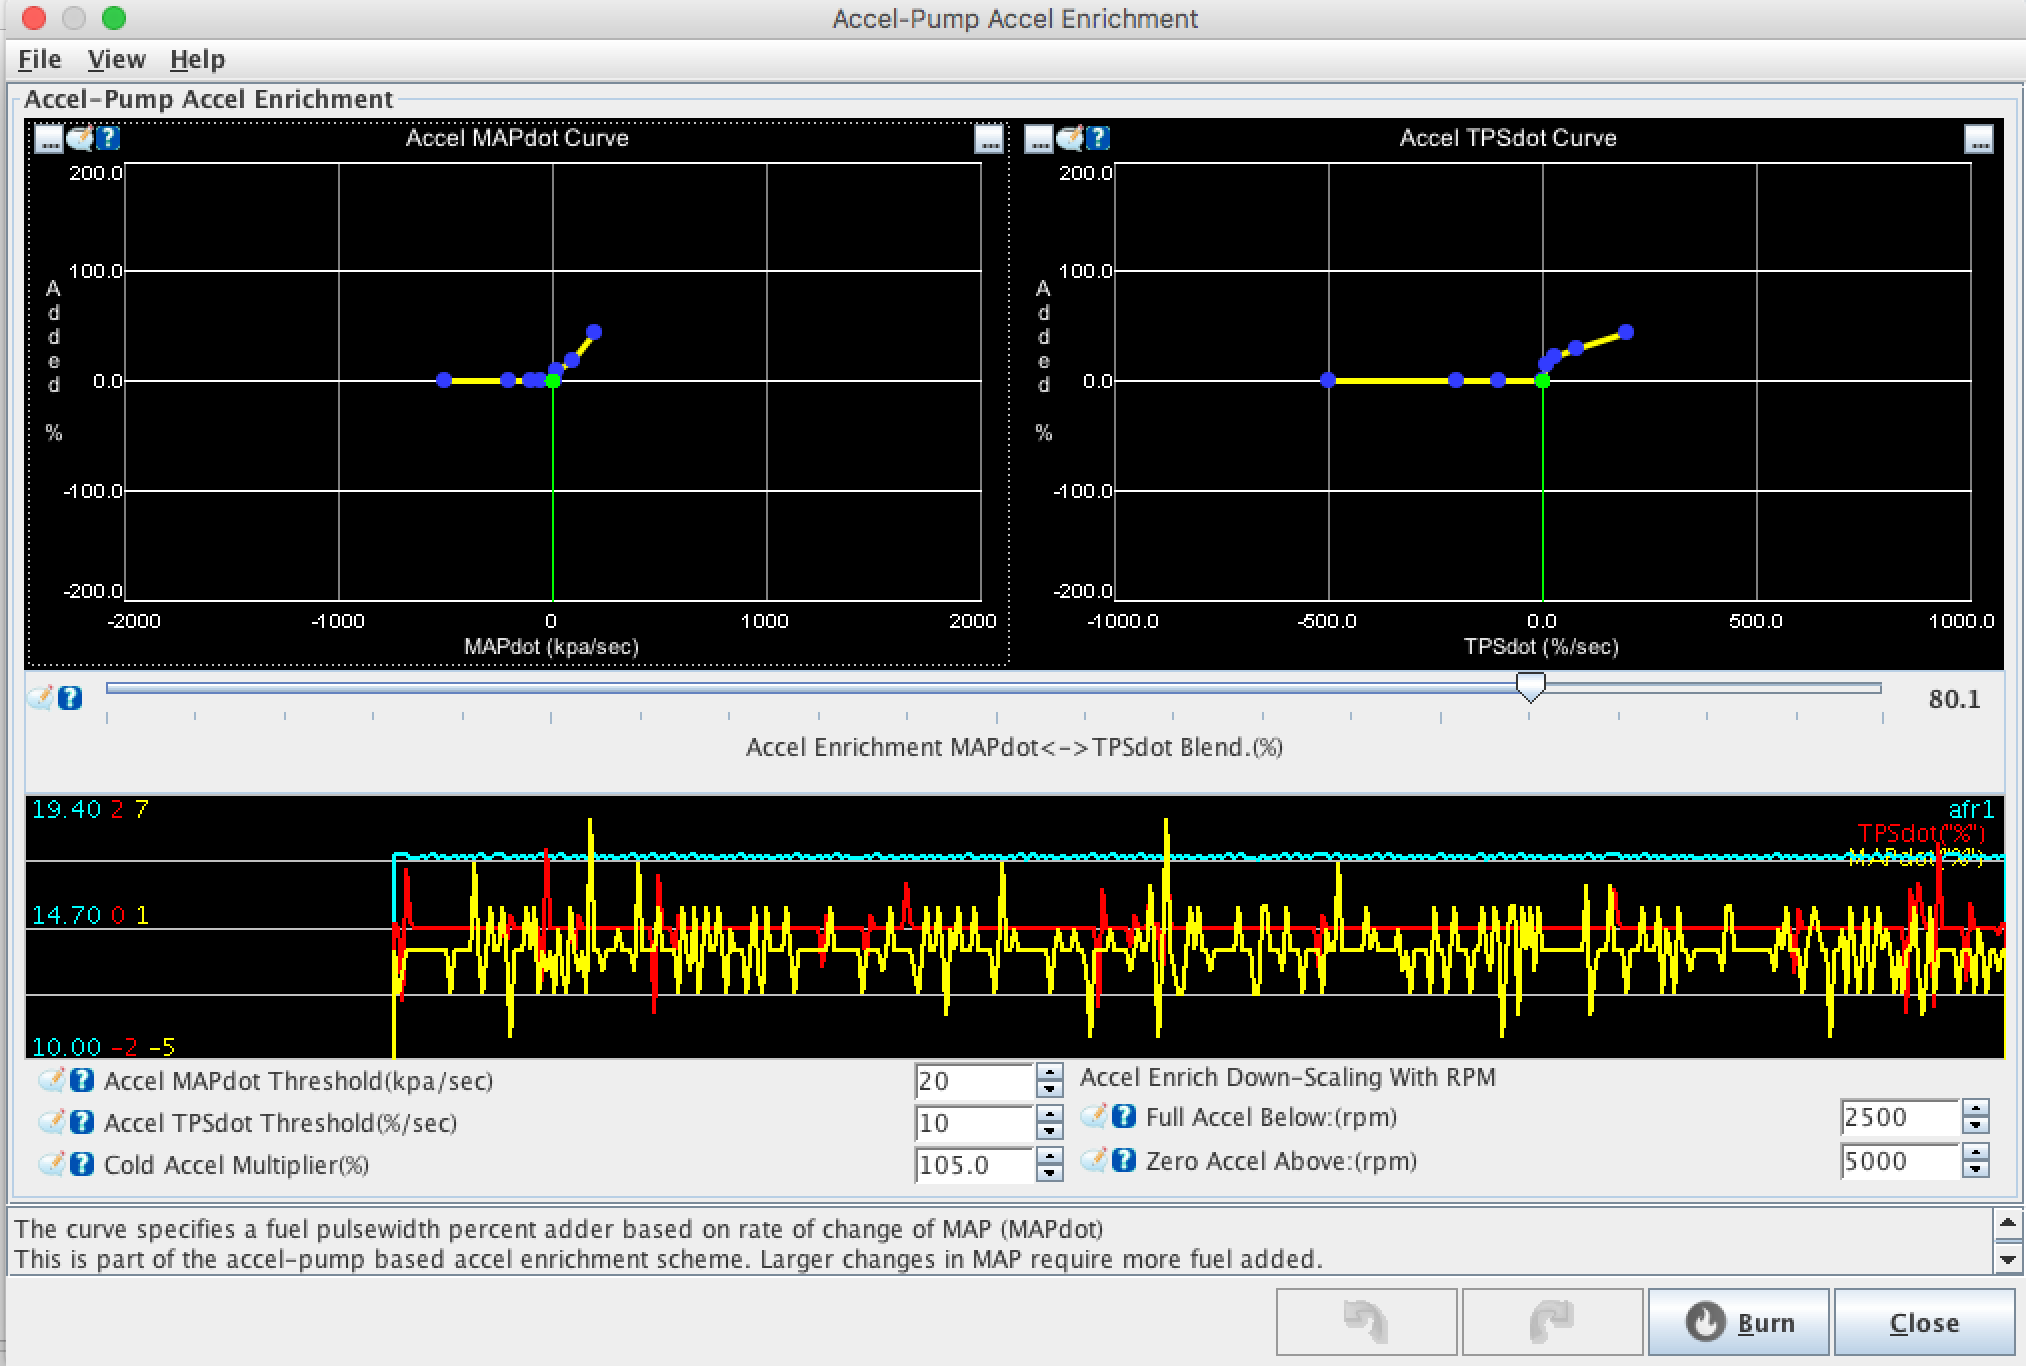Open the View menu
Viewport: 2026px width, 1366px height.
click(116, 60)
